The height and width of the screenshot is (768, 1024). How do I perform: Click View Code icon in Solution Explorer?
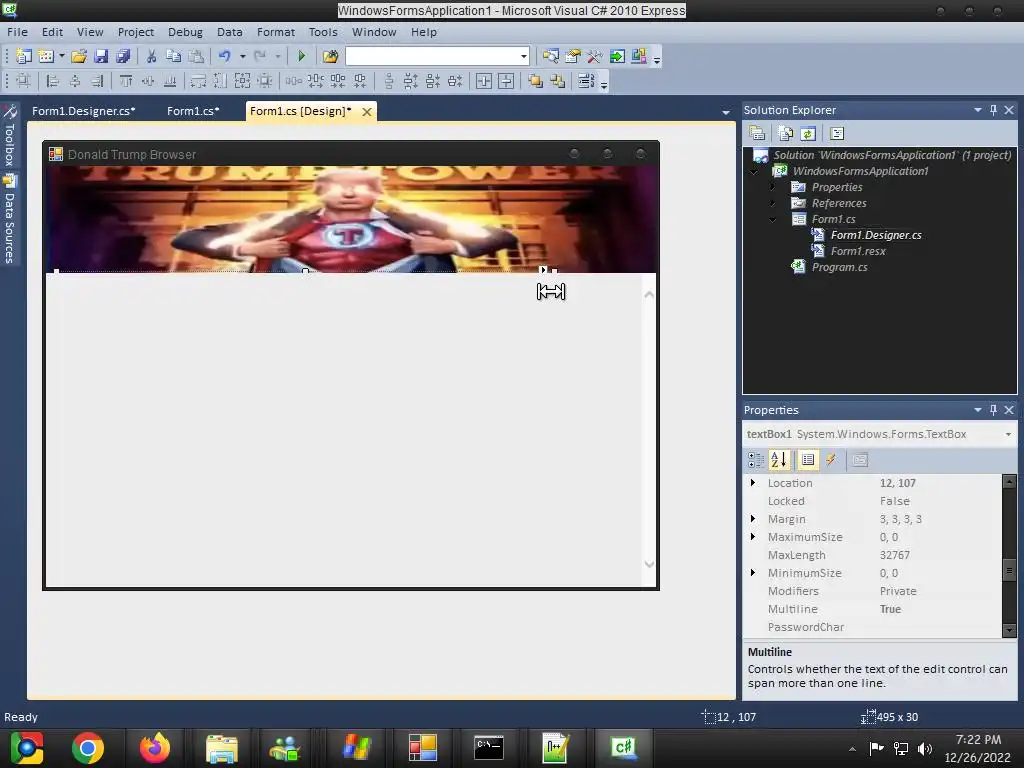coord(837,133)
